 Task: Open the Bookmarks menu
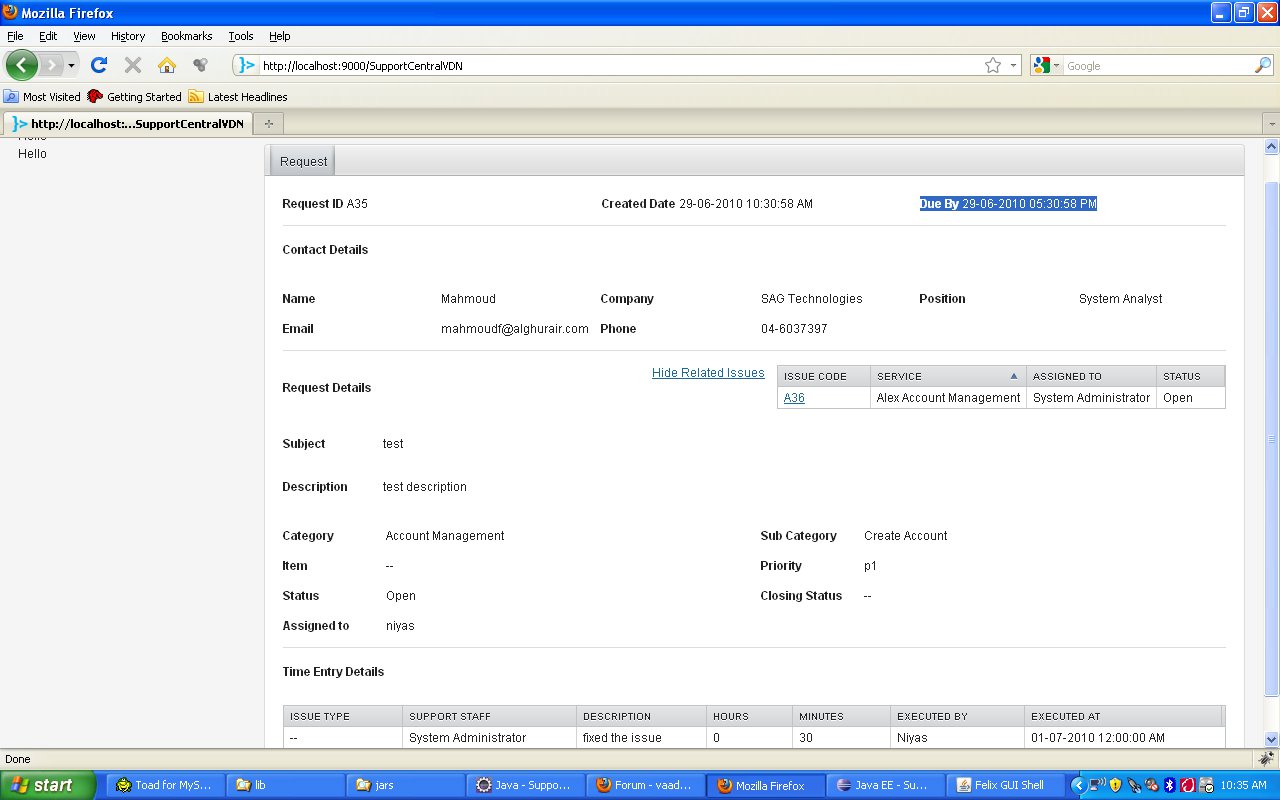click(186, 36)
